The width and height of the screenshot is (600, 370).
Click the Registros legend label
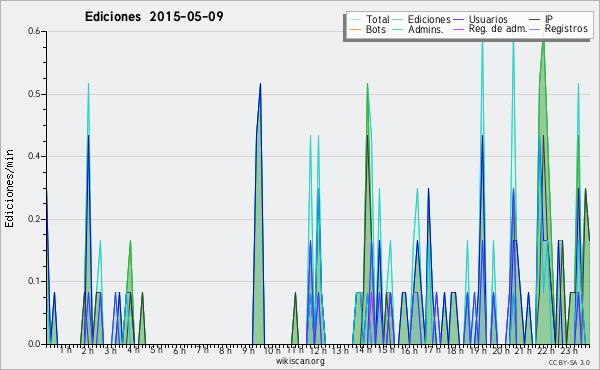tap(566, 29)
